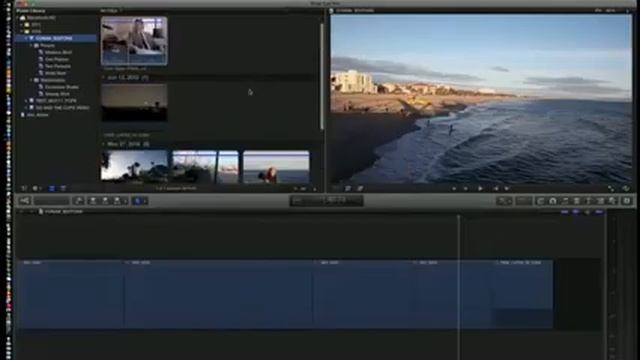
Task: Click the timeline playhead line
Action: (x=459, y=287)
